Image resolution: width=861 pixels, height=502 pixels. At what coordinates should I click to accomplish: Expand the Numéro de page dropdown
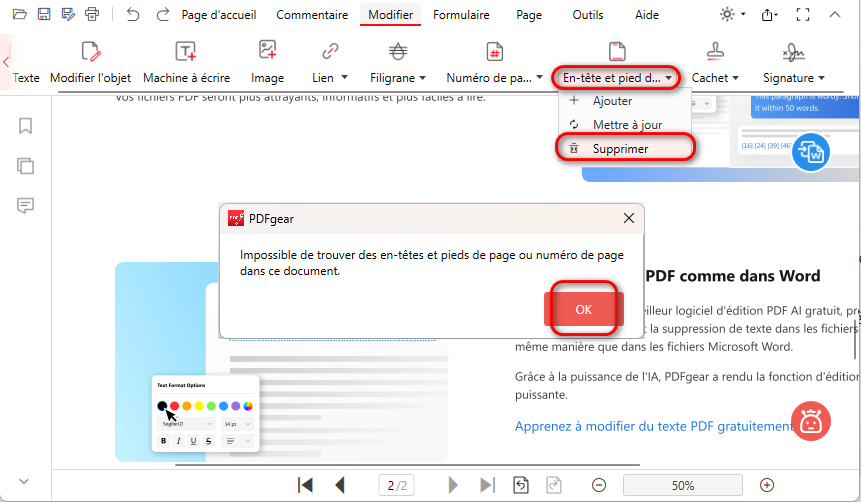539,77
